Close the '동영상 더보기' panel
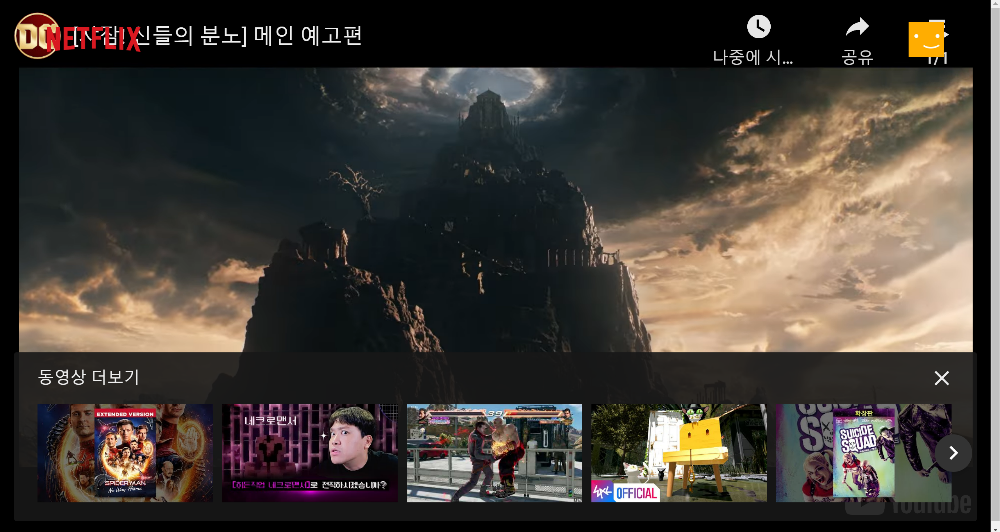Viewport: 1000px width, 532px height. click(x=941, y=378)
